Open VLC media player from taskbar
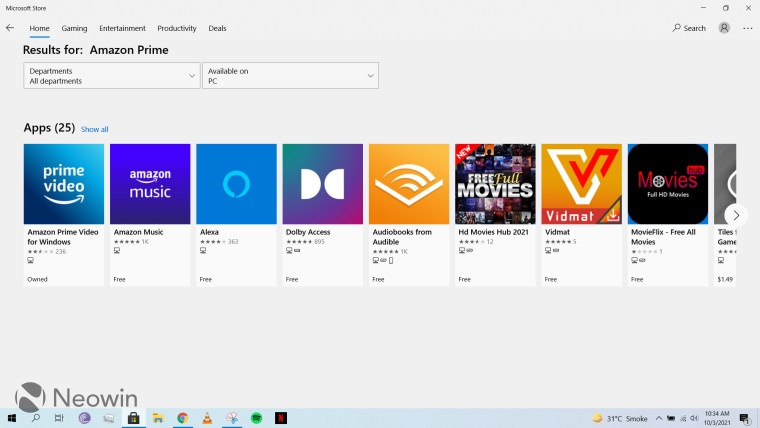 (207, 418)
